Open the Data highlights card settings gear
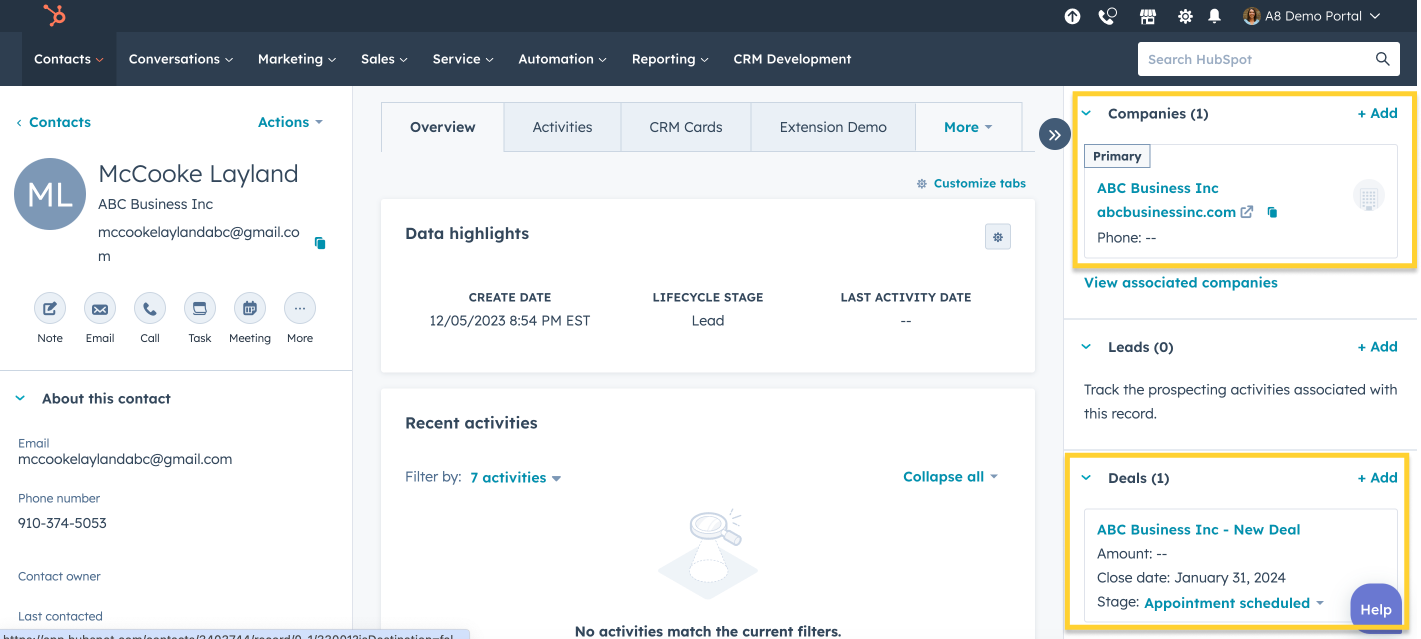The height and width of the screenshot is (639, 1421). point(997,237)
